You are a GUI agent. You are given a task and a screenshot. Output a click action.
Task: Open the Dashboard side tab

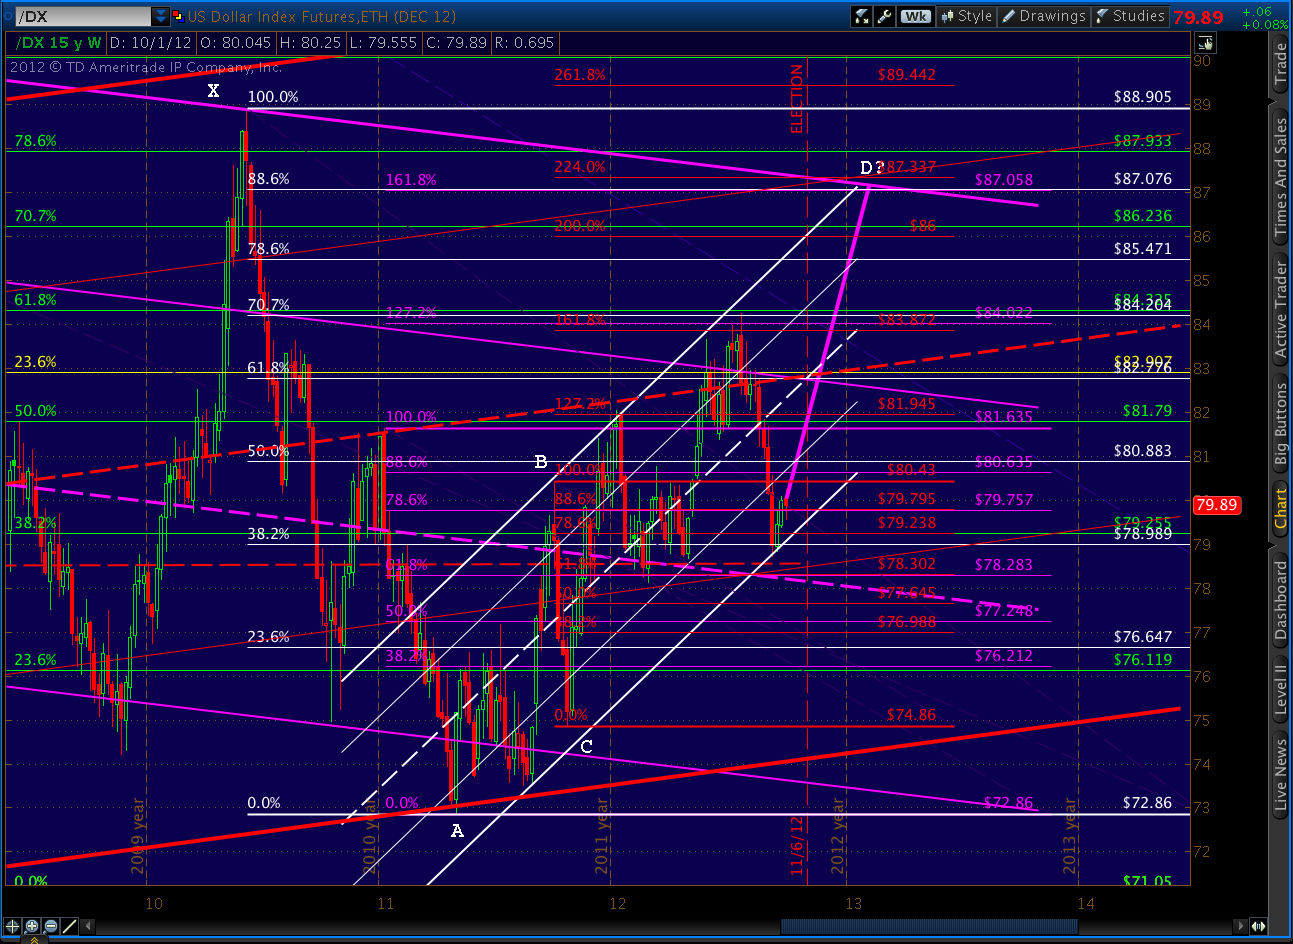(x=1280, y=600)
